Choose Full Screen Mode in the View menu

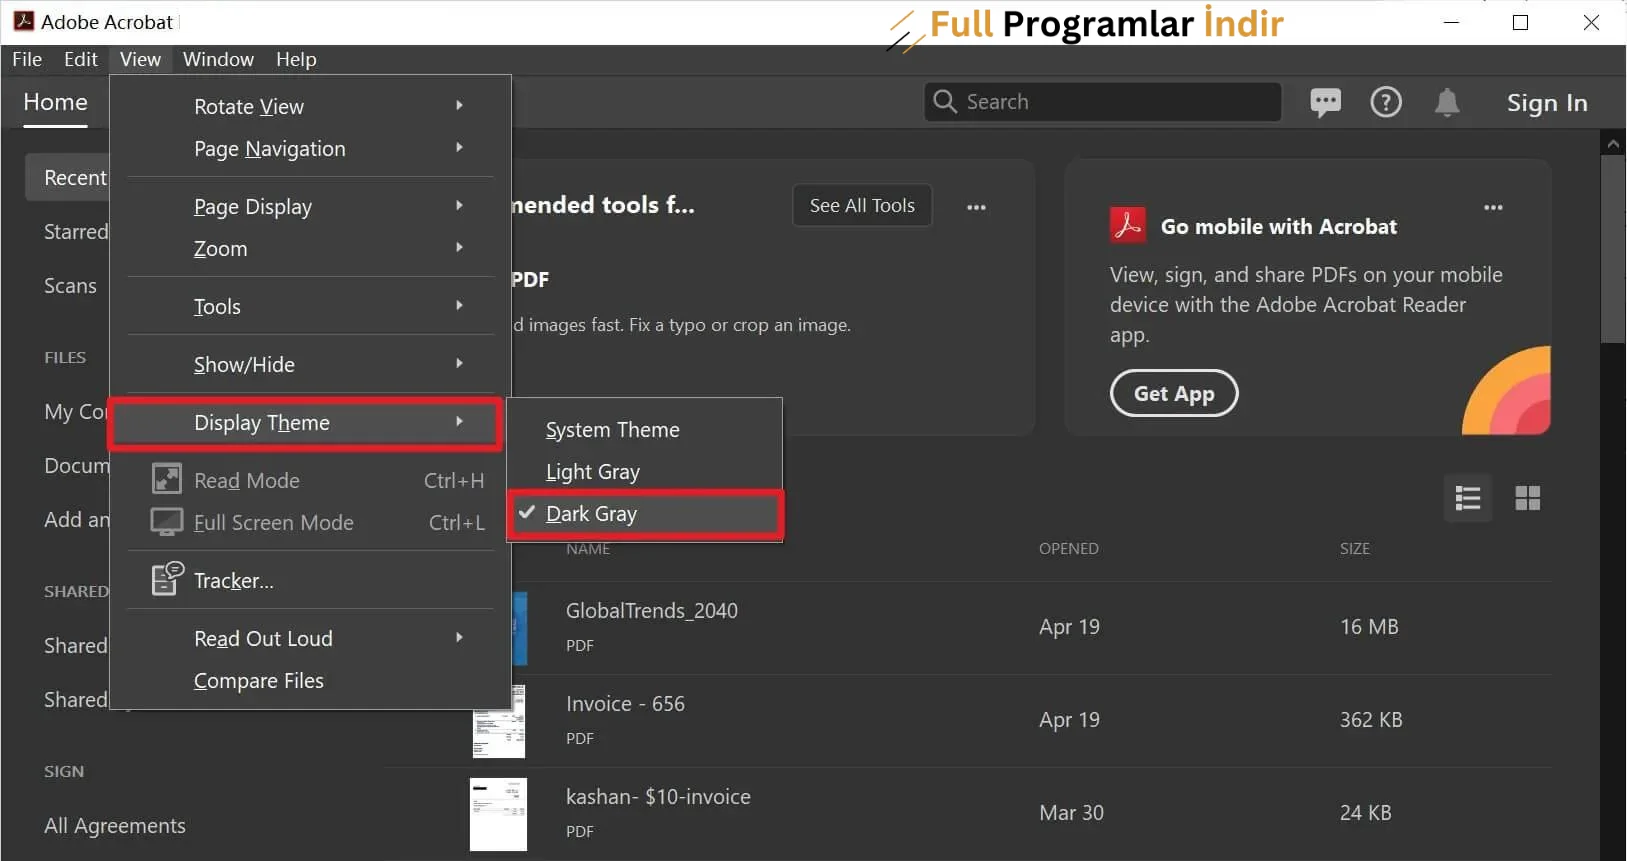tap(310, 522)
